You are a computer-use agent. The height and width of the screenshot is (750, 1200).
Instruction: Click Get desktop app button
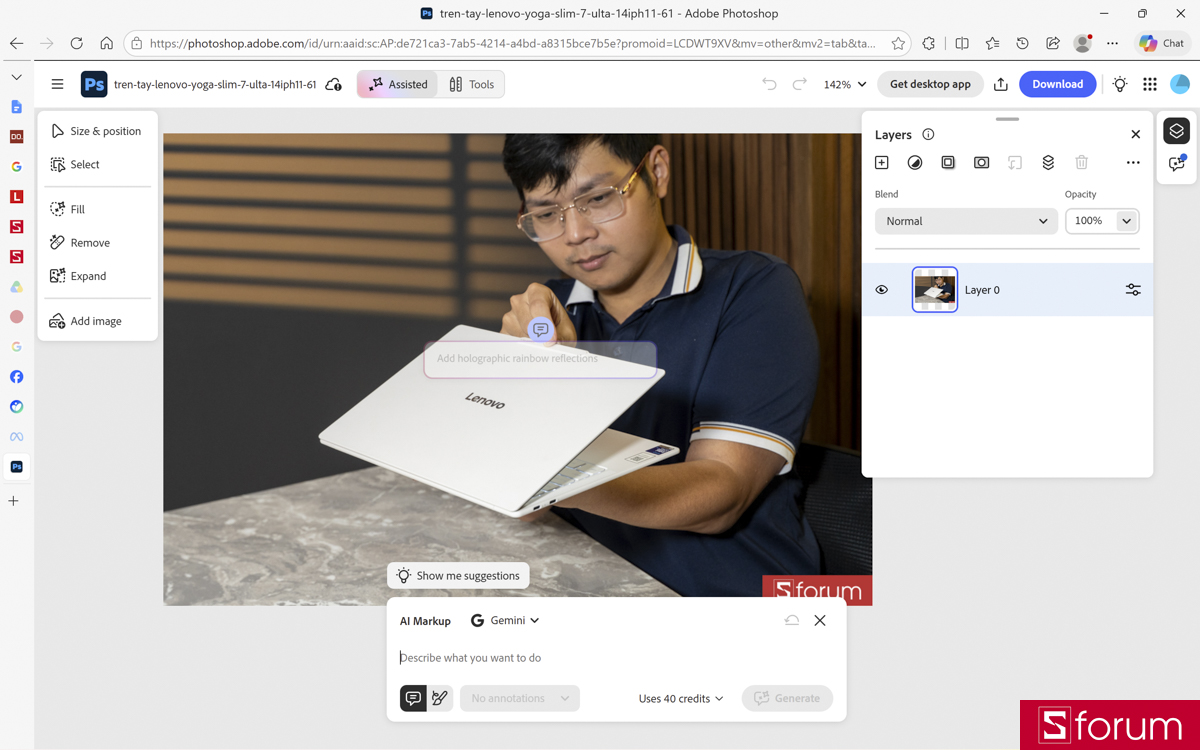930,84
